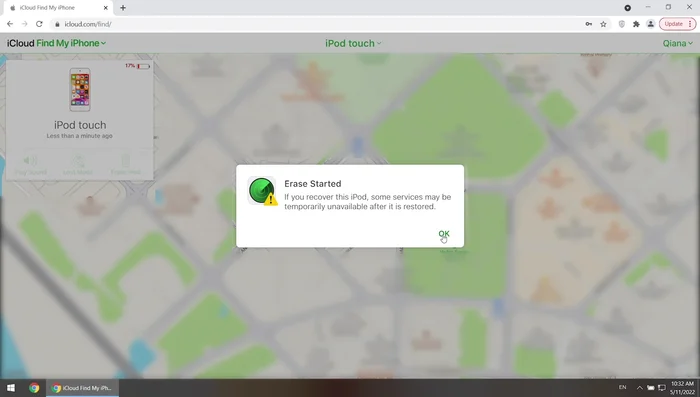Viewport: 700px width, 397px height.
Task: Show hidden system tray icons
Action: click(639, 388)
